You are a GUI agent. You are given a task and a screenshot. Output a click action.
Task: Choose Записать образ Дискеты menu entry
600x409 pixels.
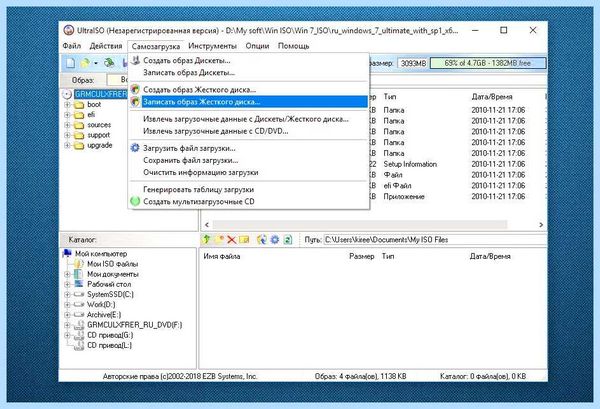click(249, 72)
